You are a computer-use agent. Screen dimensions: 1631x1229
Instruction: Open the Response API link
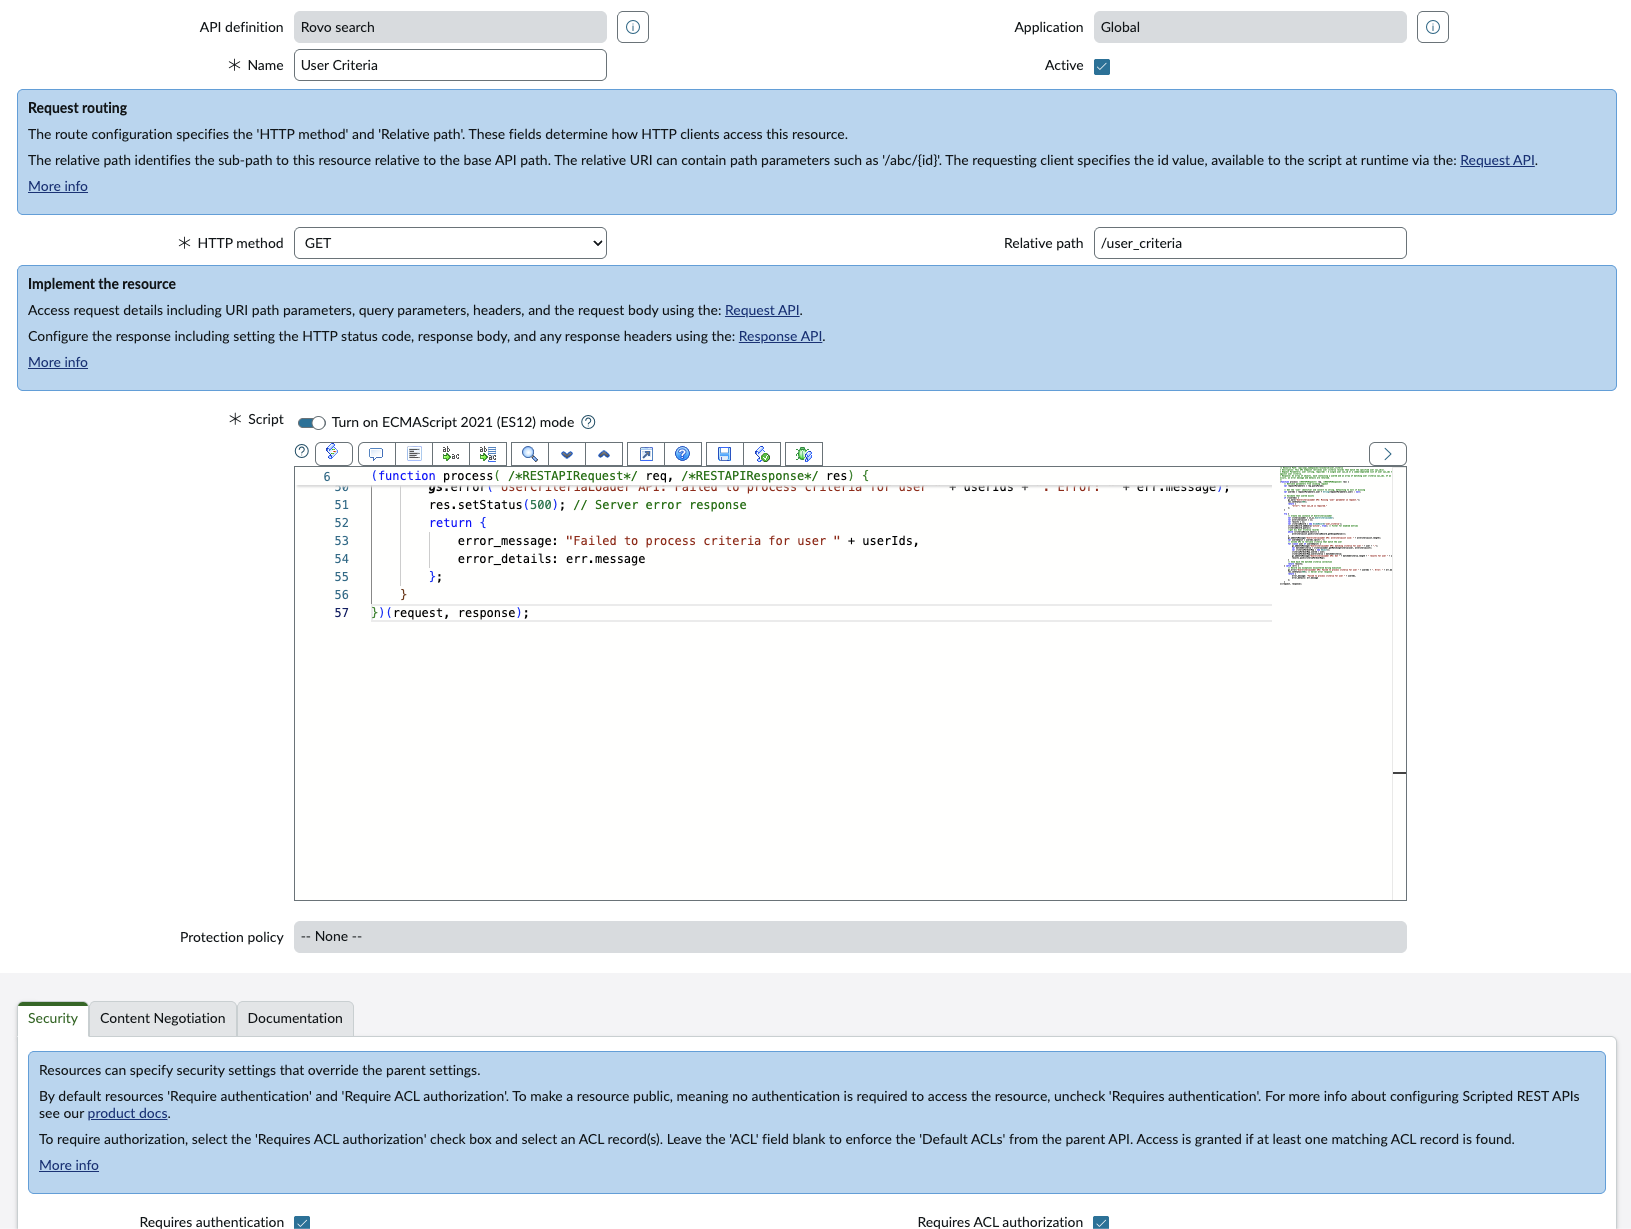pyautogui.click(x=780, y=336)
